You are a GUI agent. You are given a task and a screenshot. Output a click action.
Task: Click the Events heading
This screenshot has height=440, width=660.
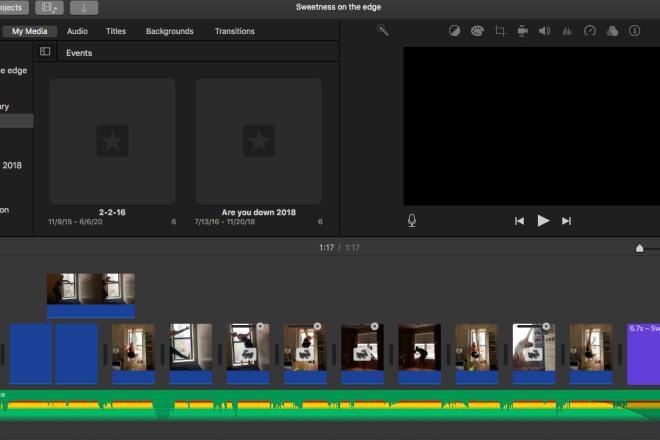79,53
